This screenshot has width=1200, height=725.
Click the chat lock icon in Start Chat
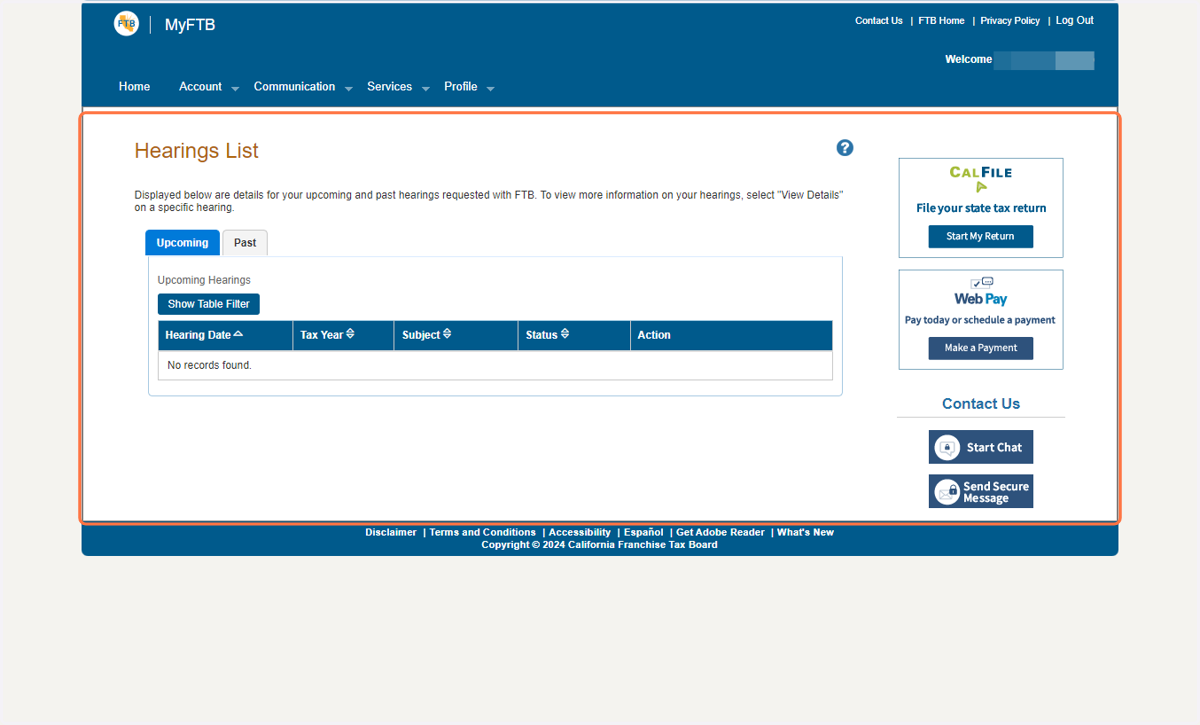point(947,448)
